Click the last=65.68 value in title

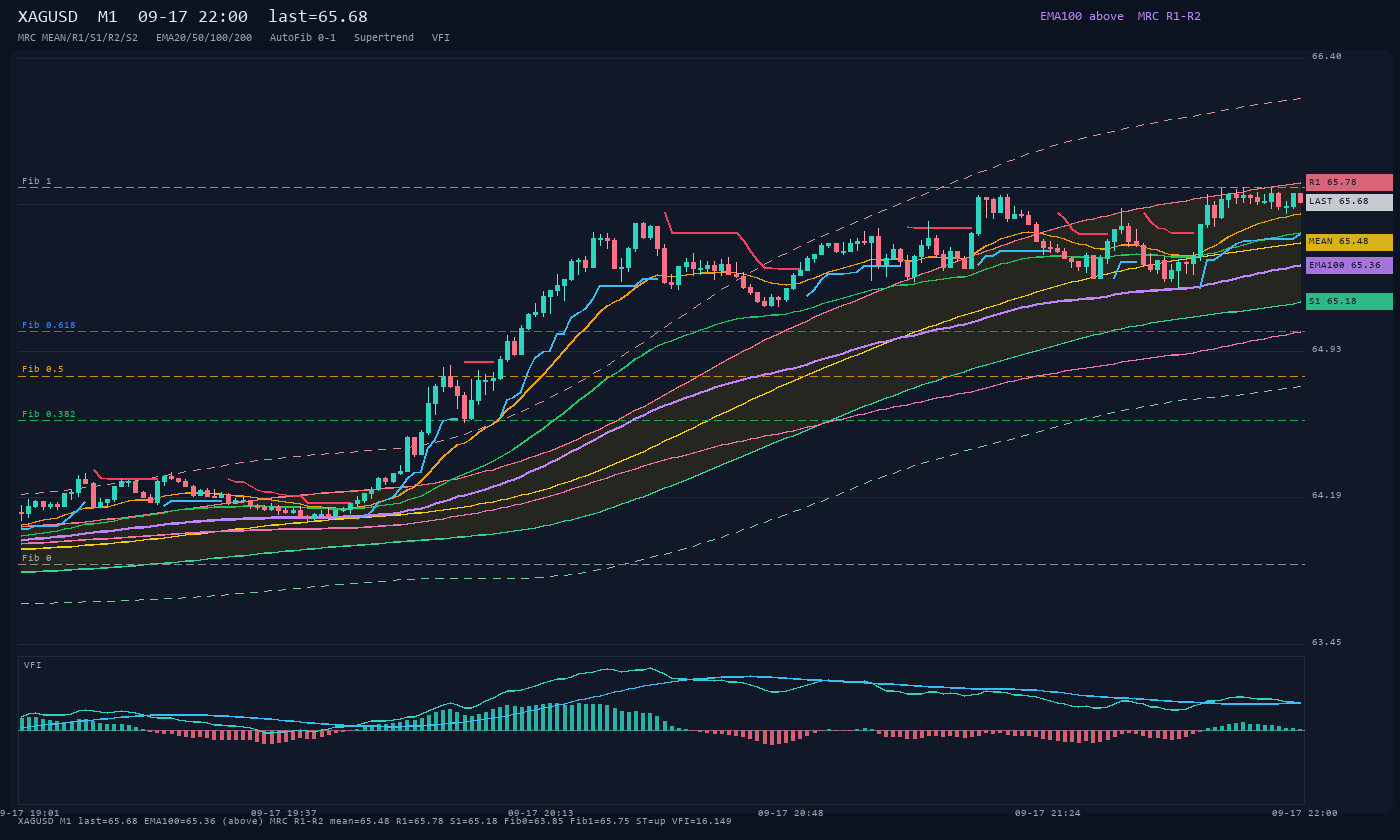318,17
